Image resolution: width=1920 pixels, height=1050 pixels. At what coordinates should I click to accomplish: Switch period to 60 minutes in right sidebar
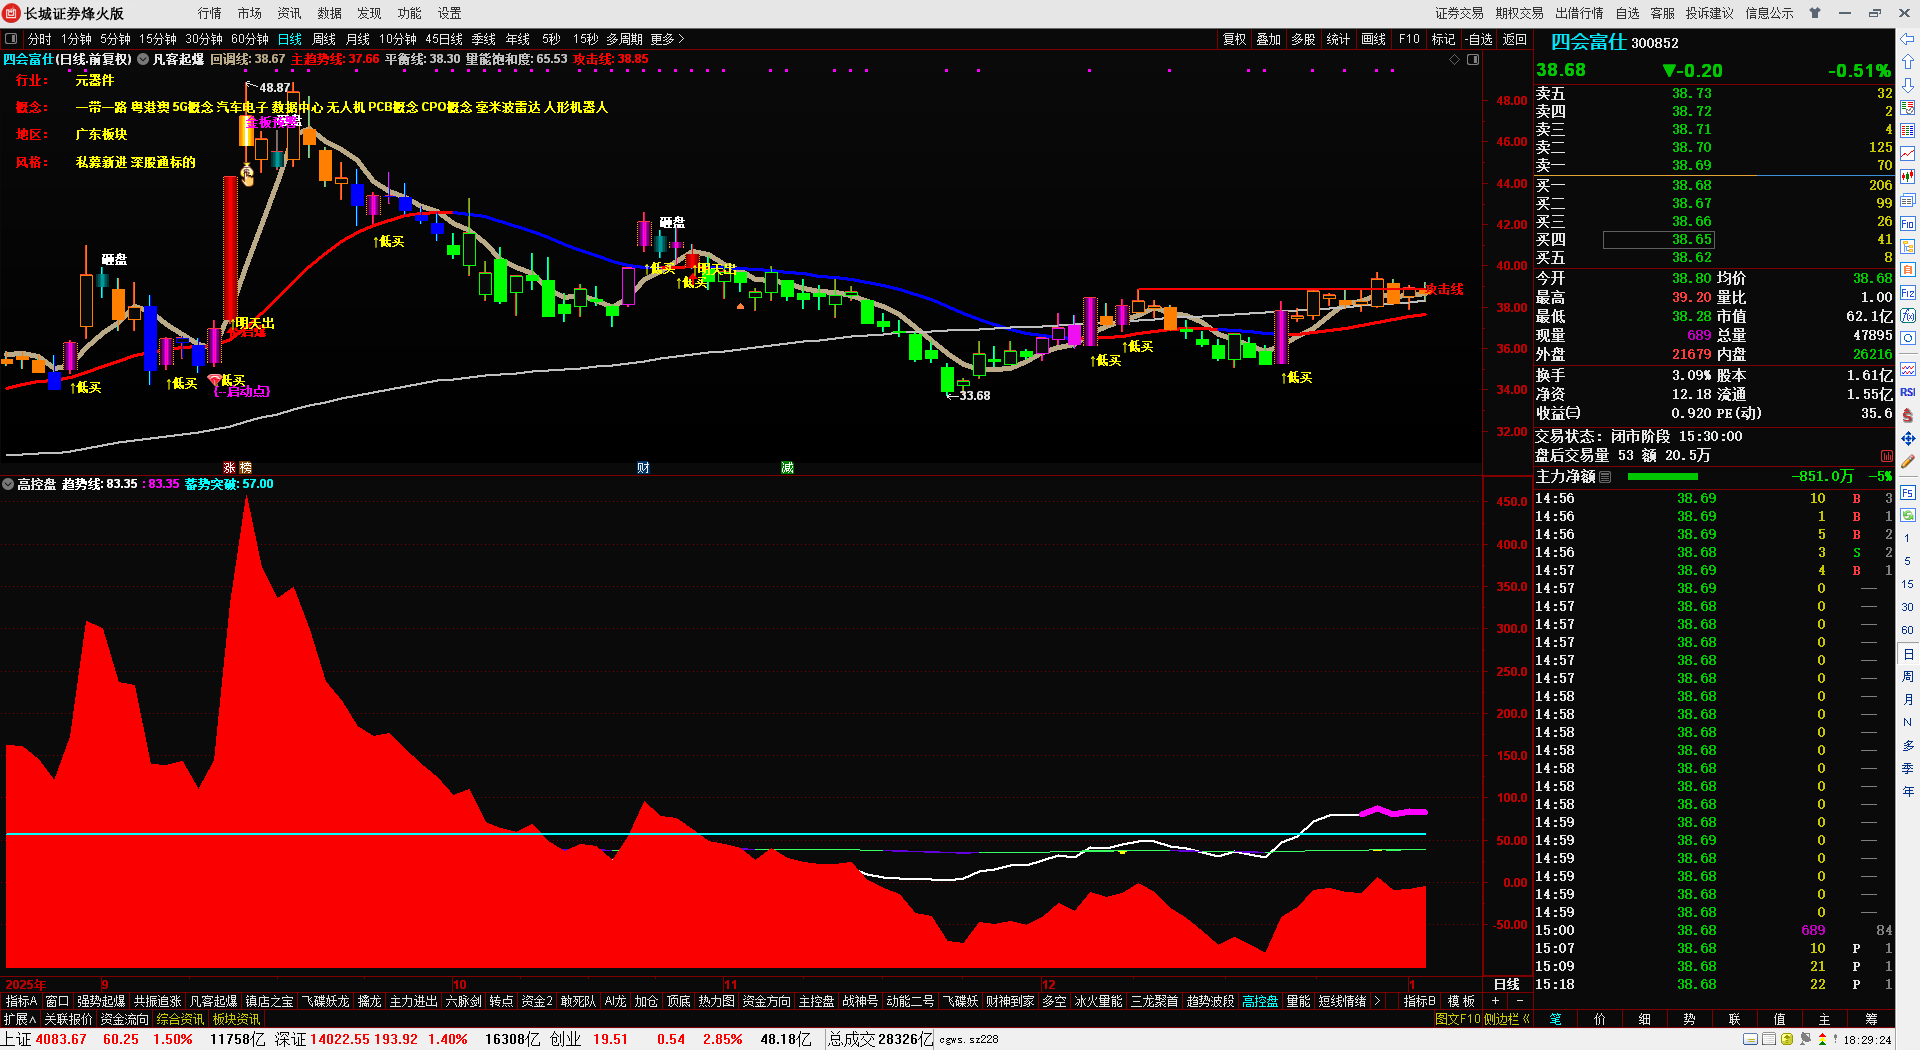point(1908,630)
